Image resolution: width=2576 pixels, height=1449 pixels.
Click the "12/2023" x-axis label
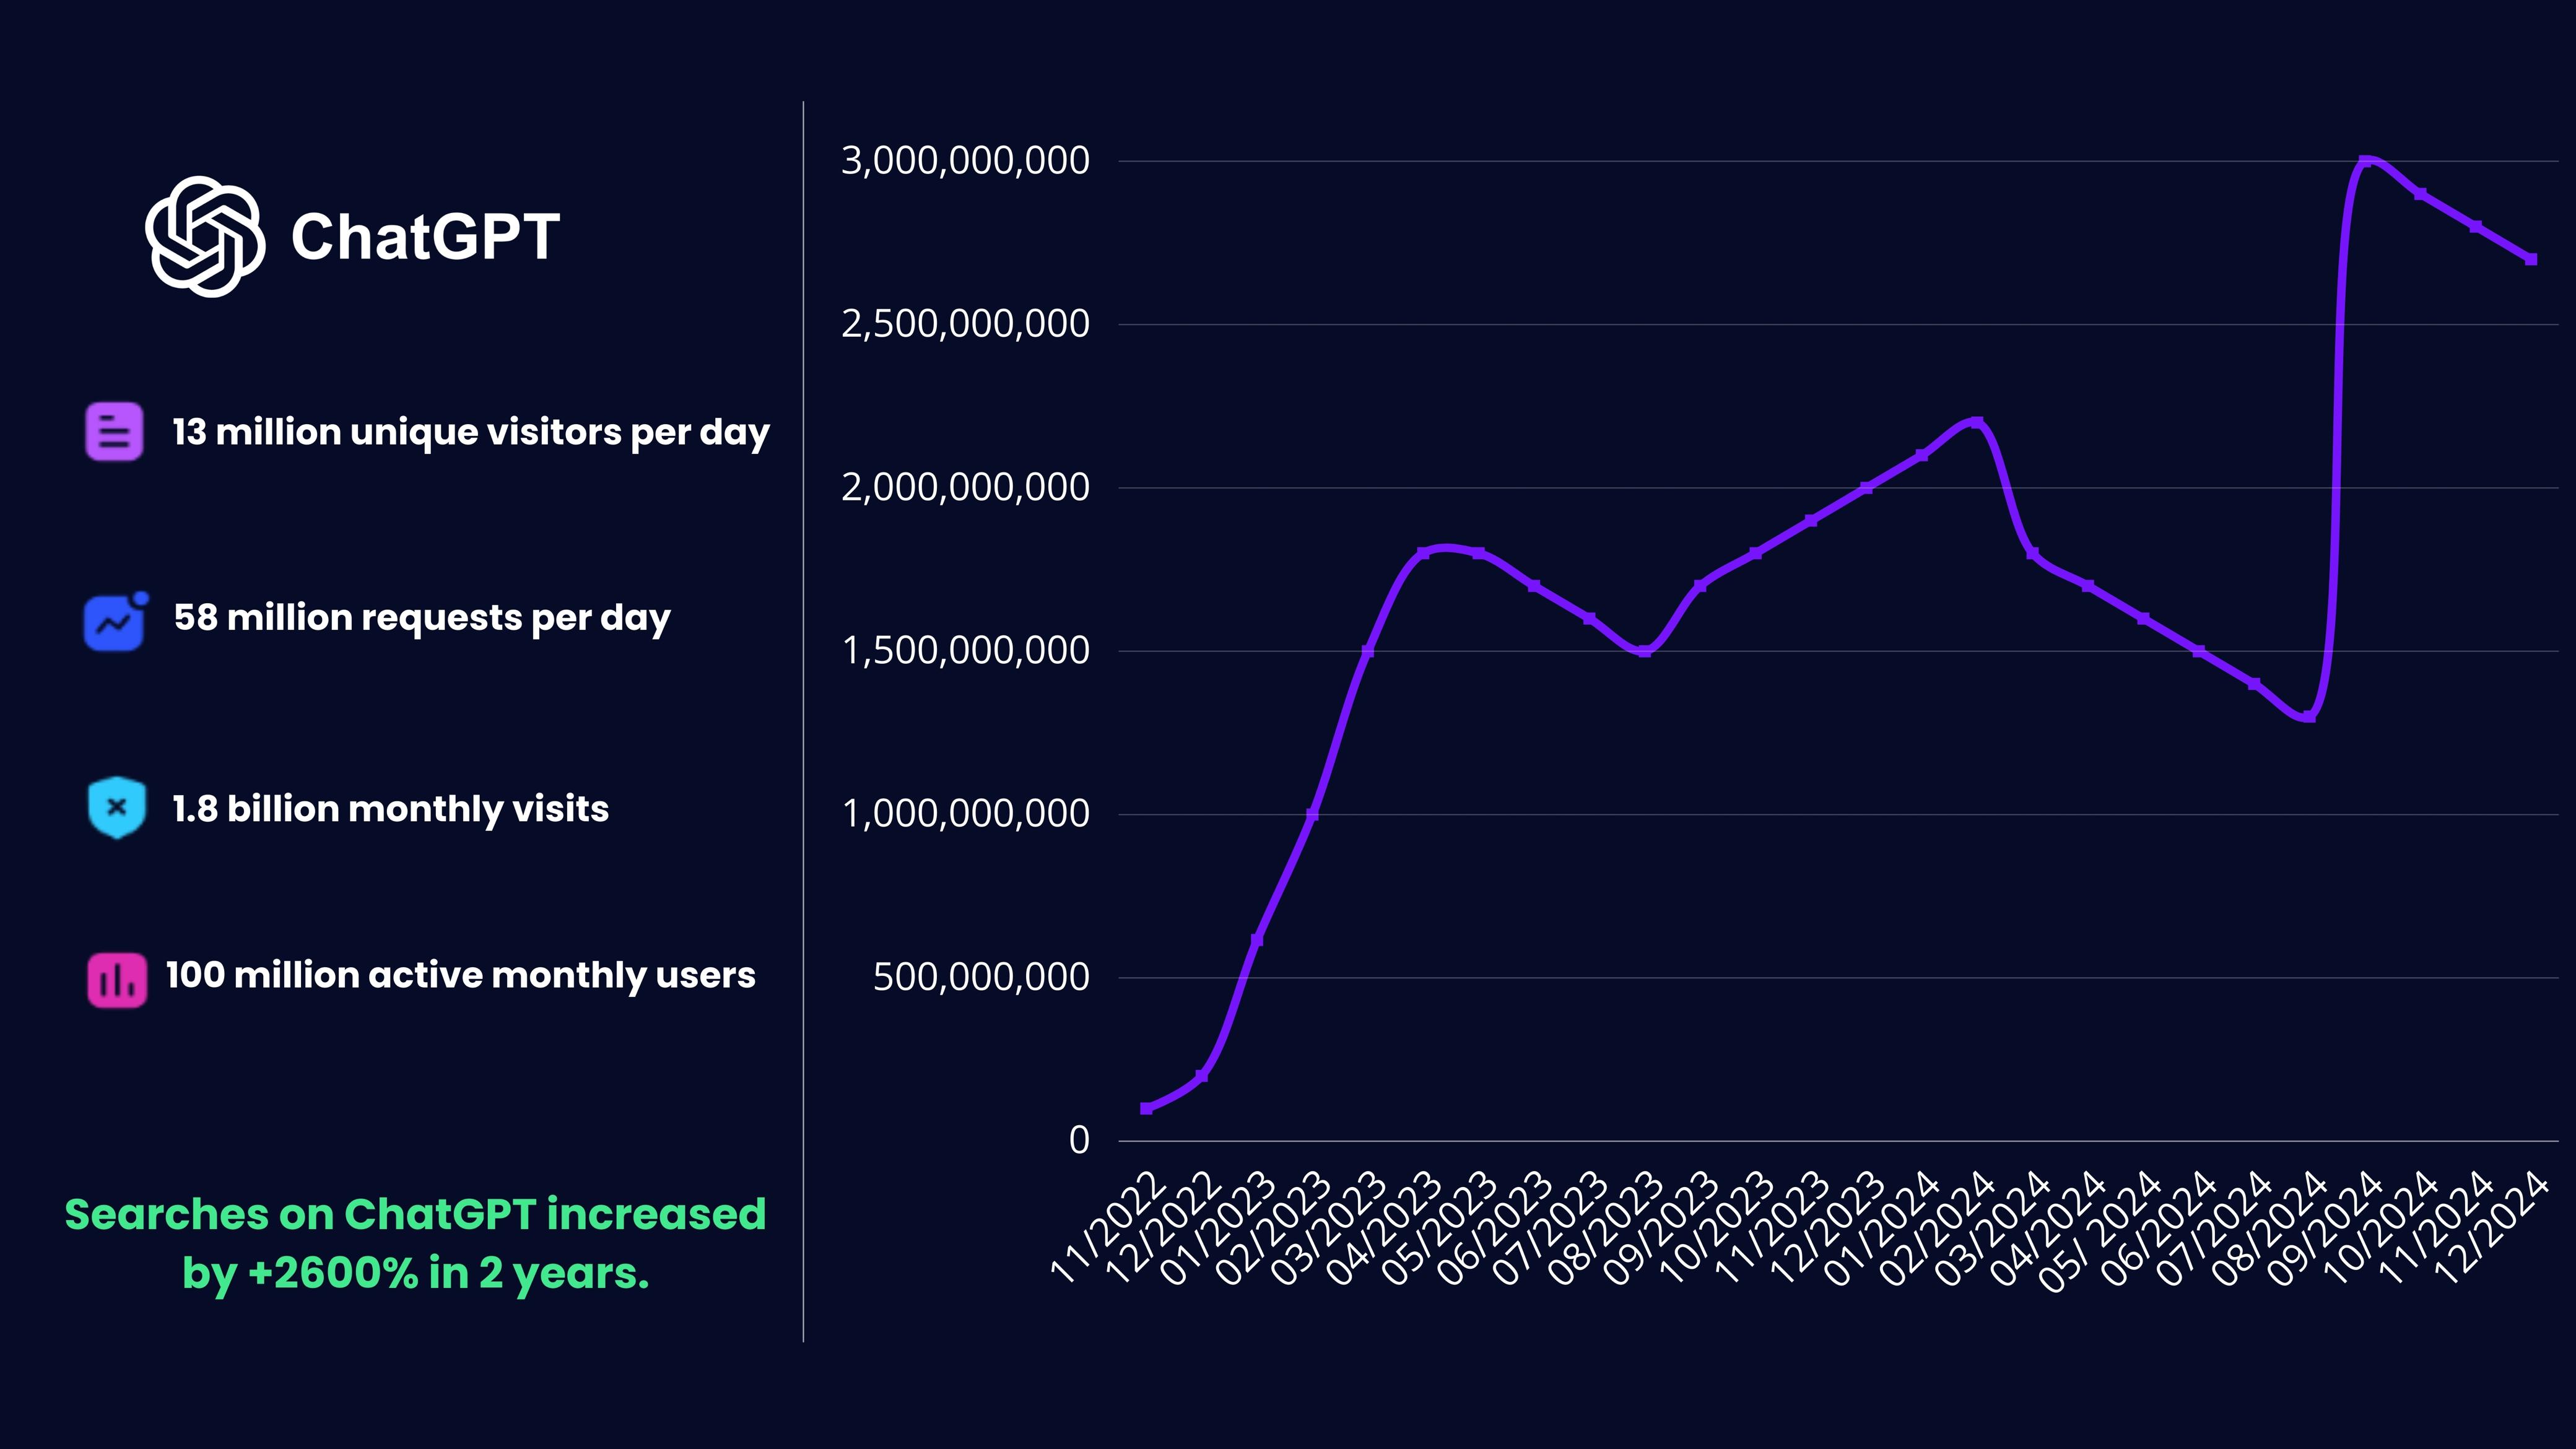click(x=1827, y=1228)
